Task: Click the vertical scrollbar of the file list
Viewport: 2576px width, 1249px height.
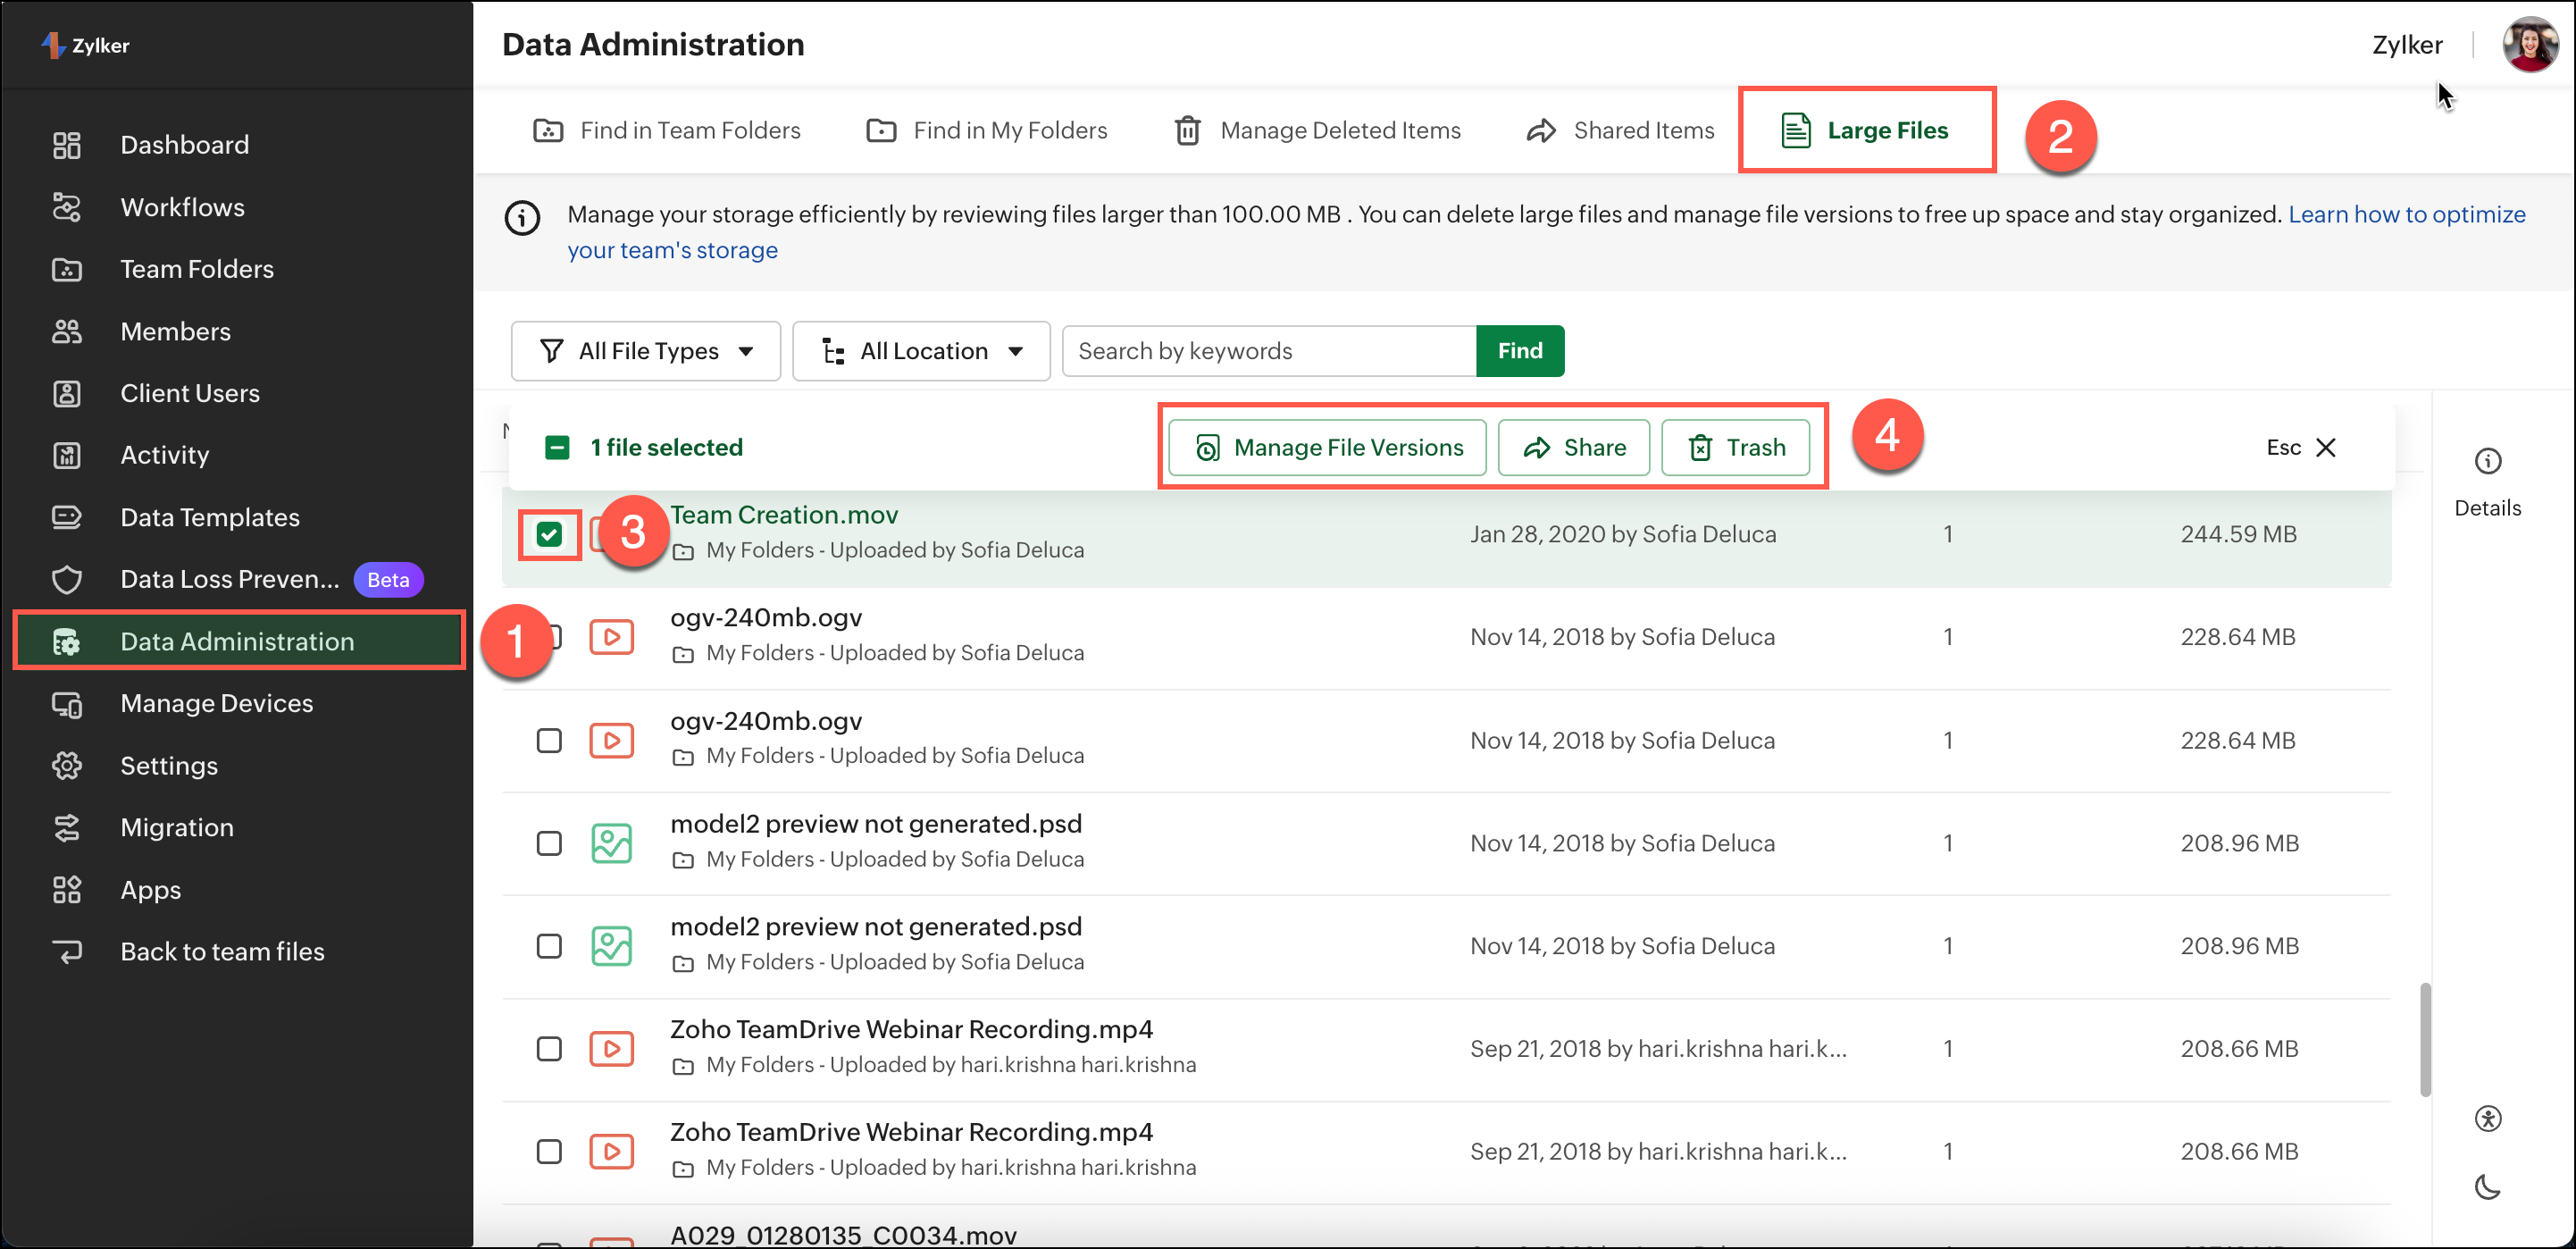Action: click(x=2424, y=1040)
